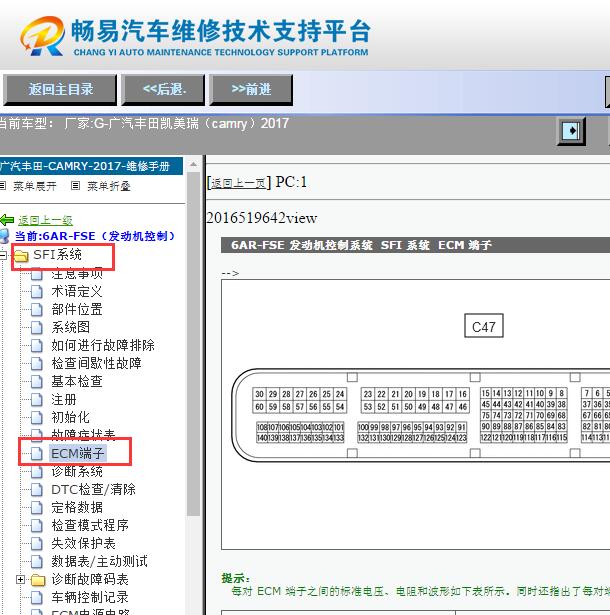Click the 术语定义 document icon

tap(37, 291)
